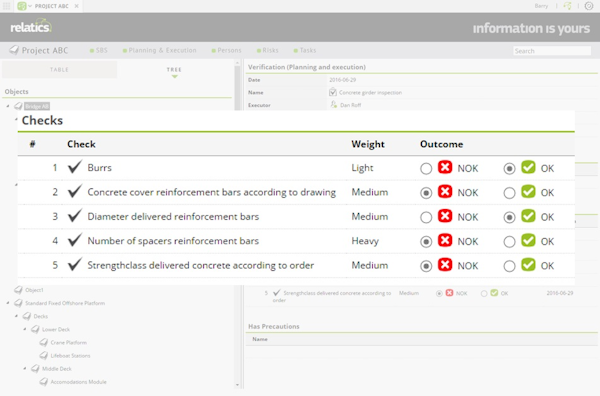Click green OK check icon in Number of spacers row

[528, 240]
